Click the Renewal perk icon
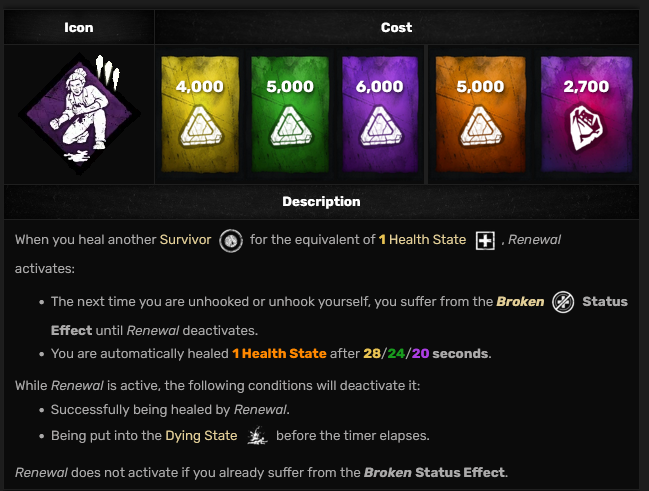649x491 pixels. pyautogui.click(x=79, y=114)
